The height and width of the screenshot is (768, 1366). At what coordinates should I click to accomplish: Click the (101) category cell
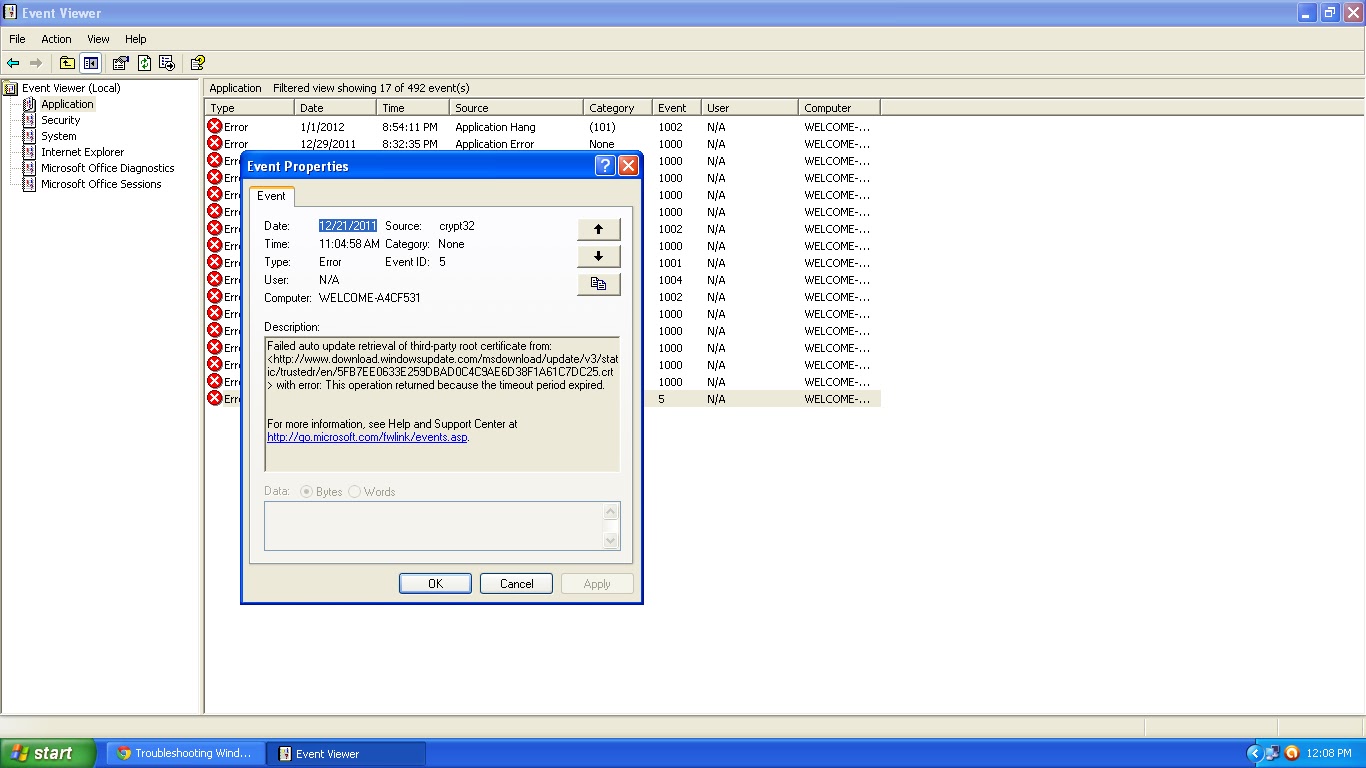pos(603,127)
